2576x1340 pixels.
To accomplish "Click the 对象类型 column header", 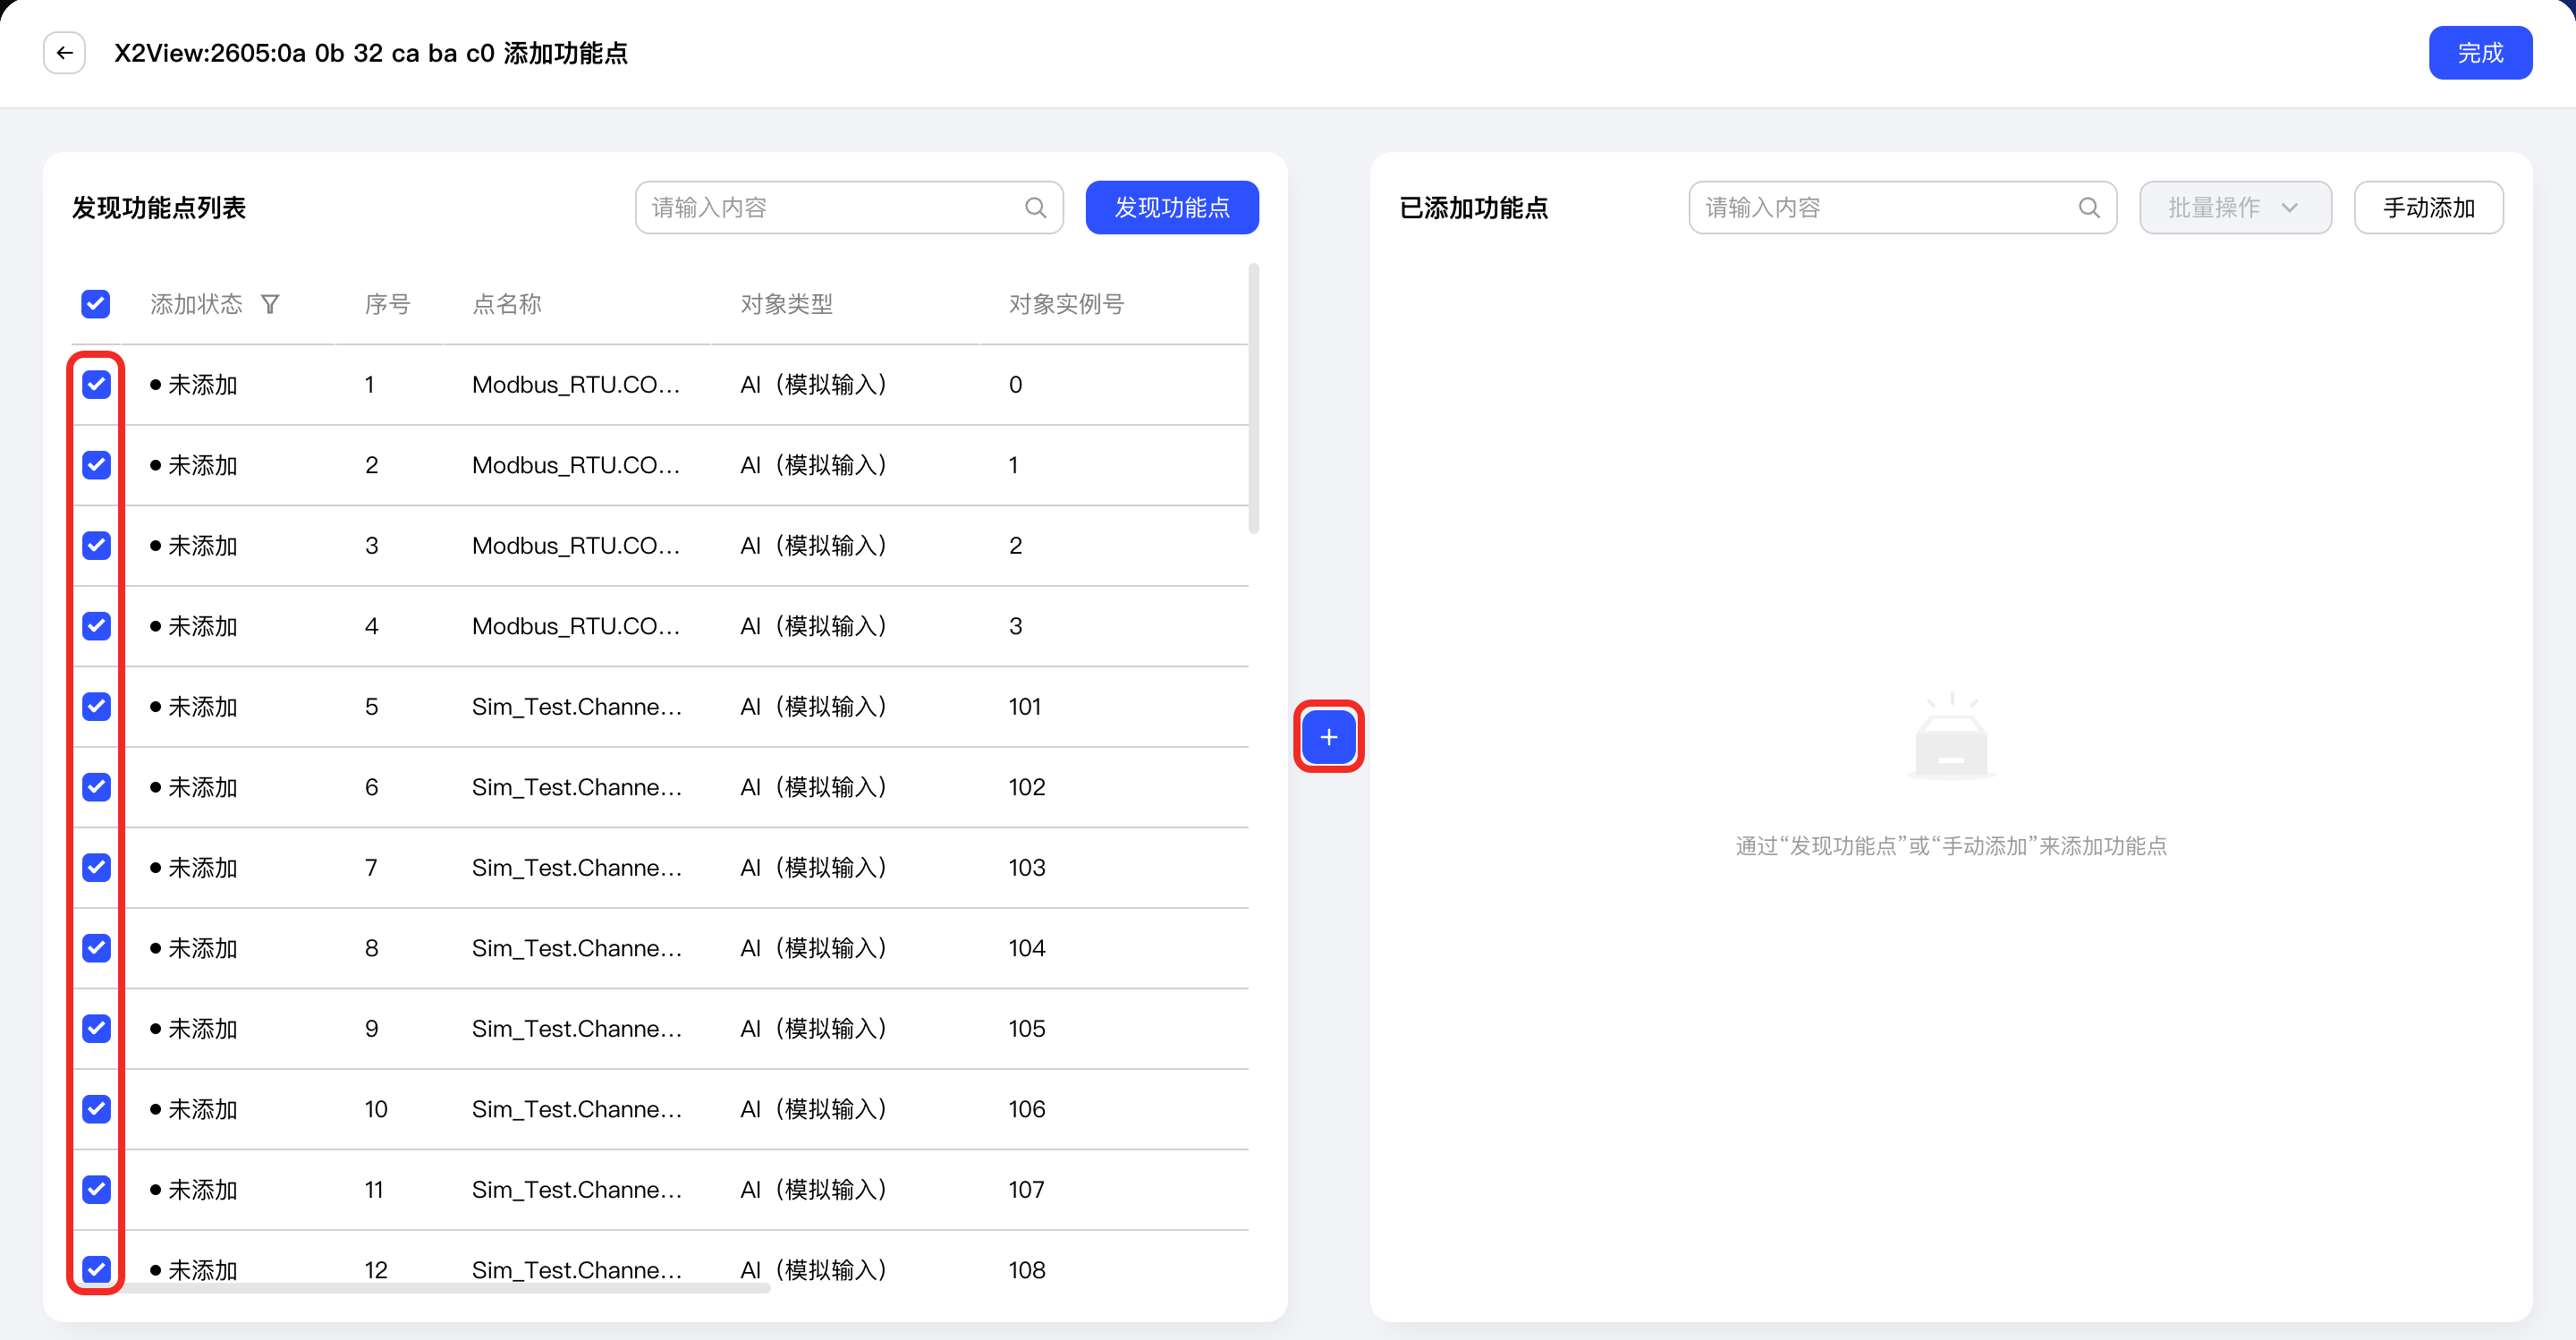I will 786,304.
